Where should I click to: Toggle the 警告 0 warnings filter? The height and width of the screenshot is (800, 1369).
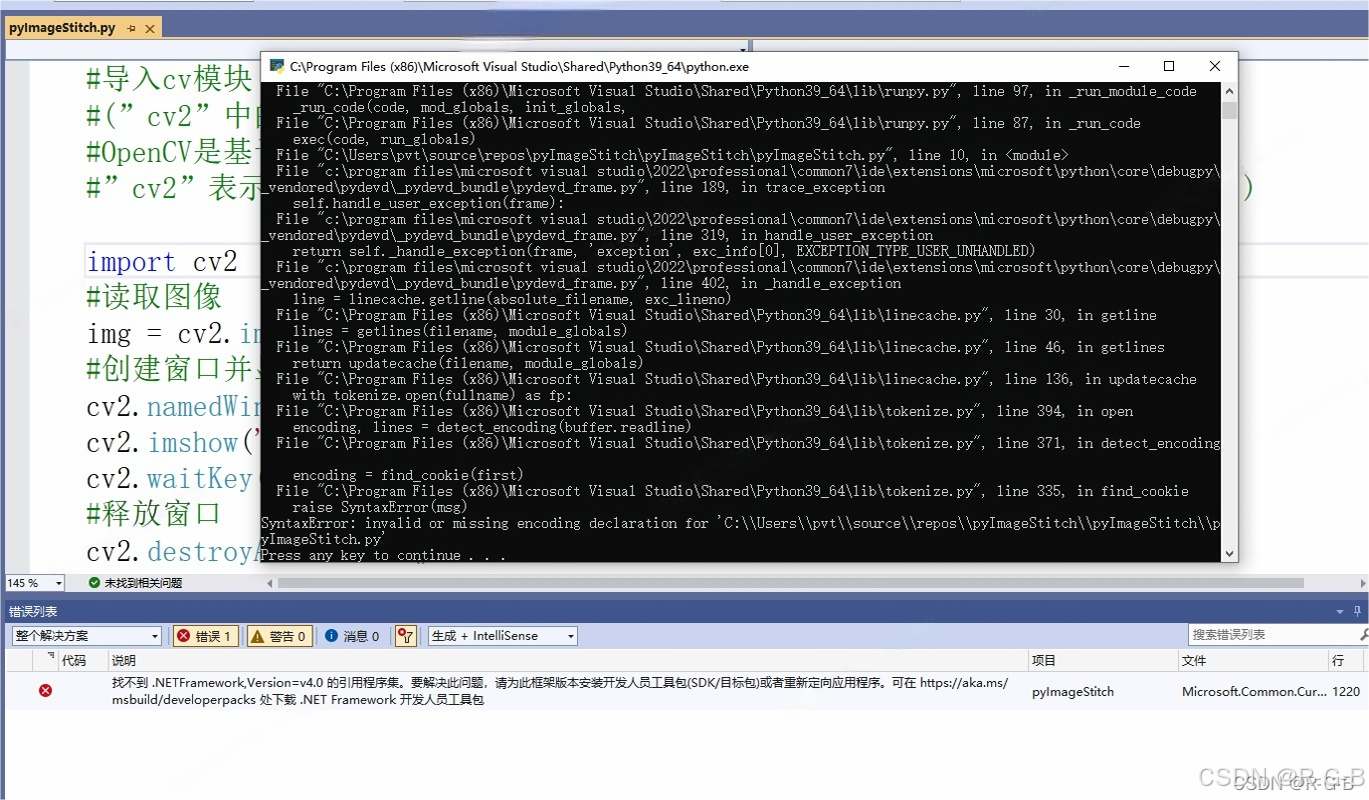pyautogui.click(x=278, y=636)
